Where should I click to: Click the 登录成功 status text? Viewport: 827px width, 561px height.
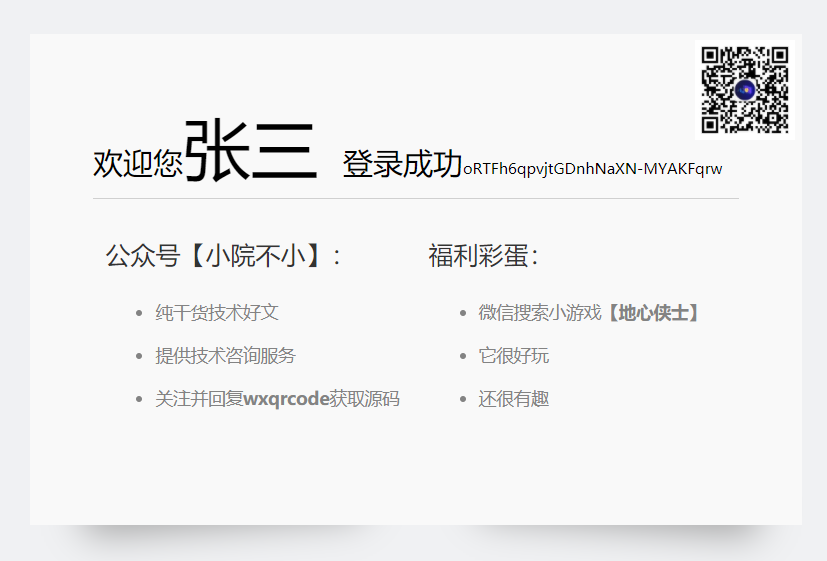coord(402,164)
